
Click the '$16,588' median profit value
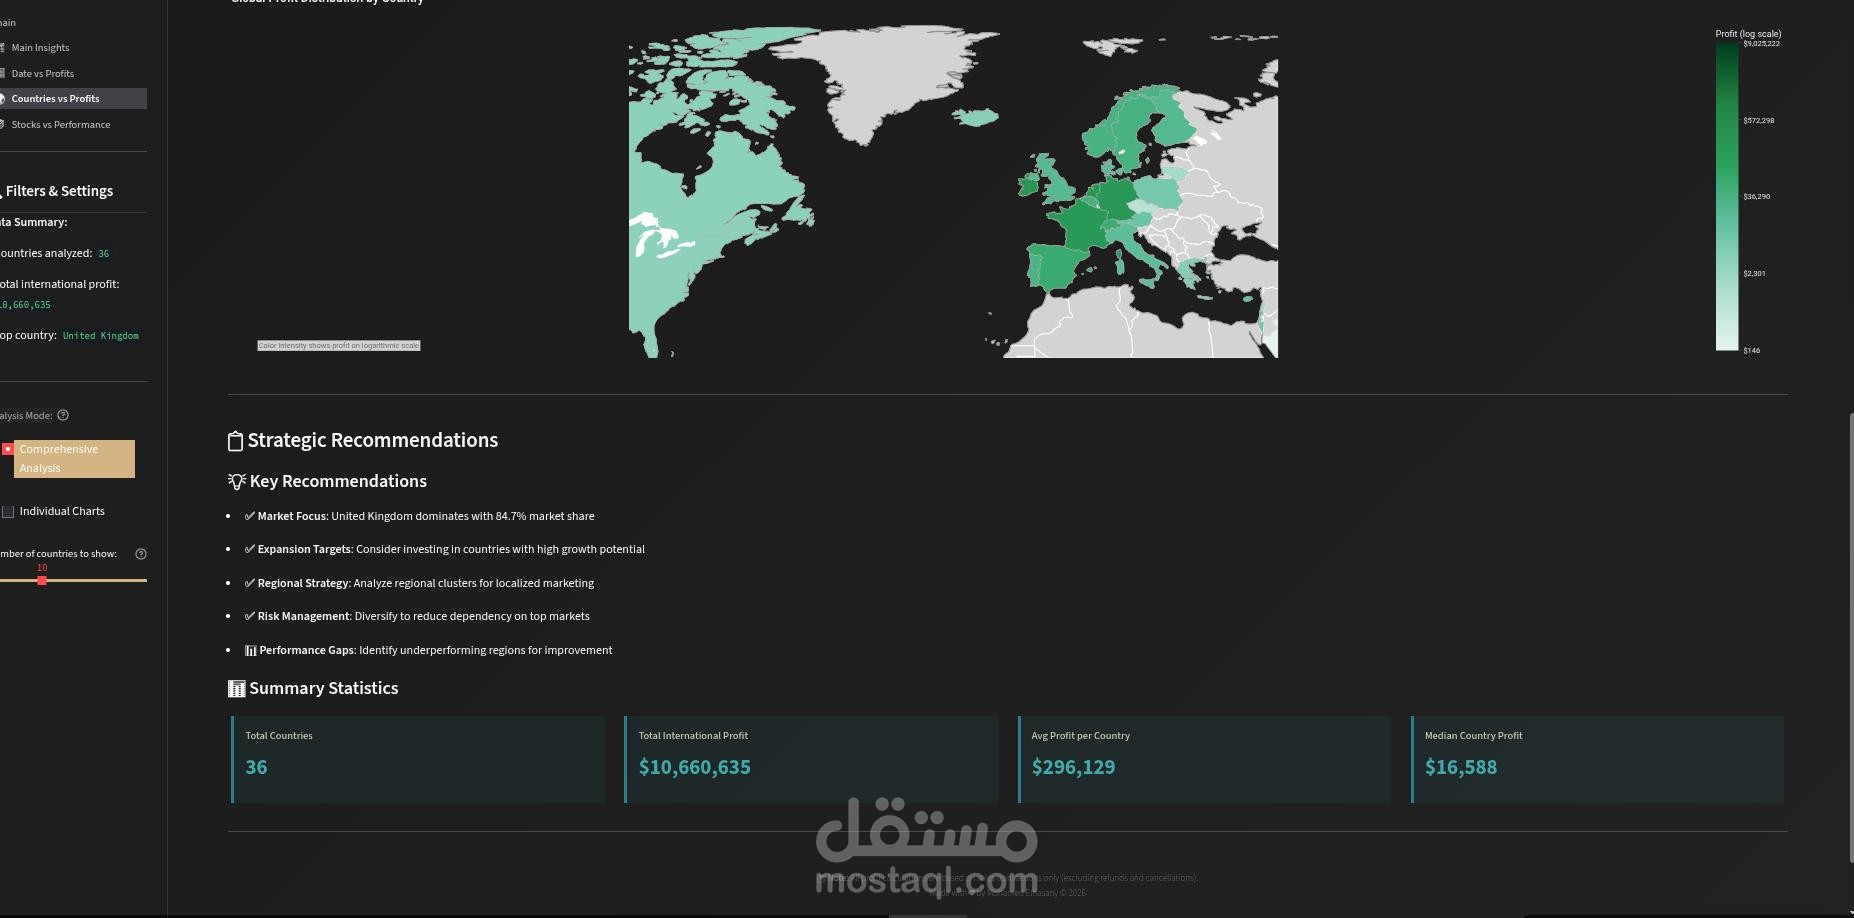1461,768
